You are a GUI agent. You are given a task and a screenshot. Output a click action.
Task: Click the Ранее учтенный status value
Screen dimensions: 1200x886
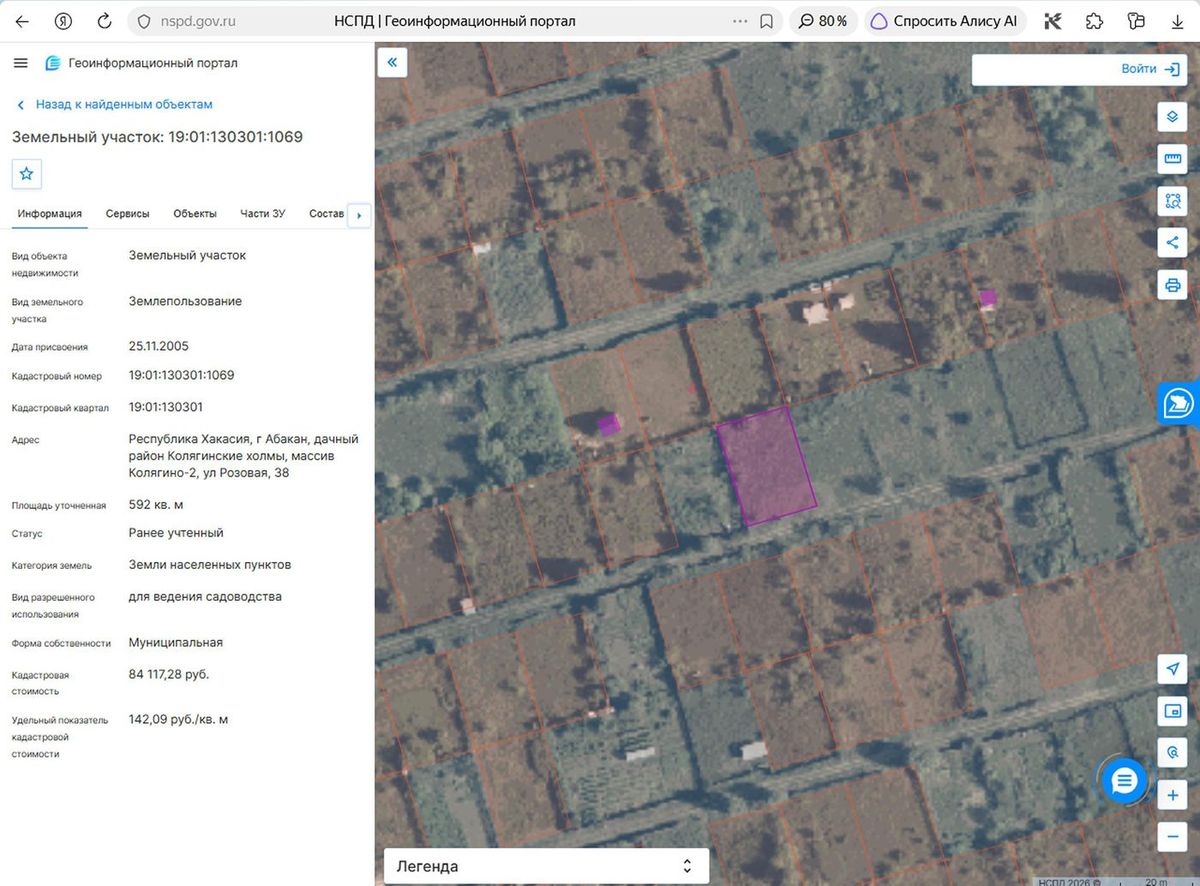click(x=176, y=533)
